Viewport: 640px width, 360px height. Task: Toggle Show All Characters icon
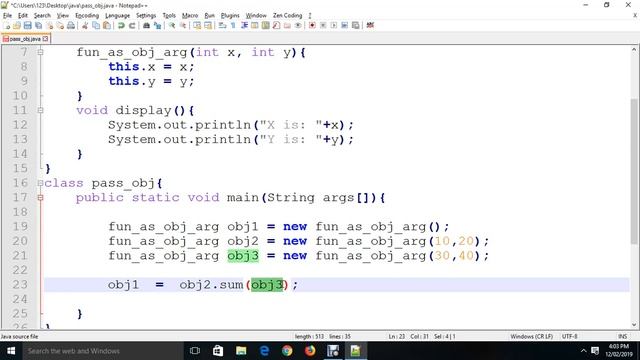point(233,25)
